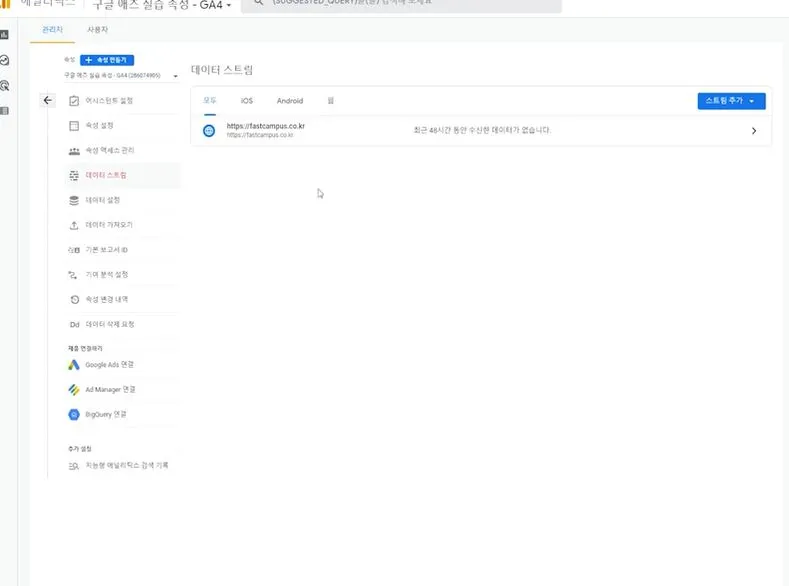The height and width of the screenshot is (586, 789).
Task: Click the magnifier icon in the top search bar
Action: (x=258, y=2)
